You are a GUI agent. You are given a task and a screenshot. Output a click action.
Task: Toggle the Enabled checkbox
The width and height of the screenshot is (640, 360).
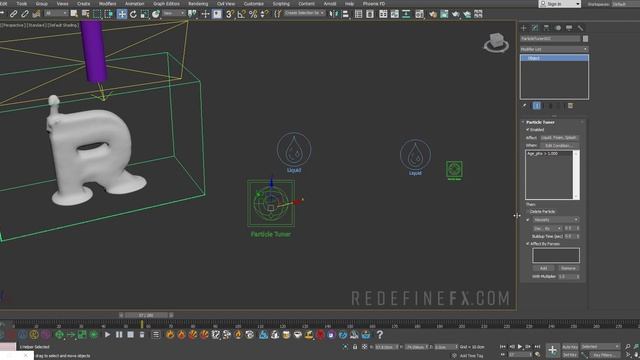tap(527, 129)
